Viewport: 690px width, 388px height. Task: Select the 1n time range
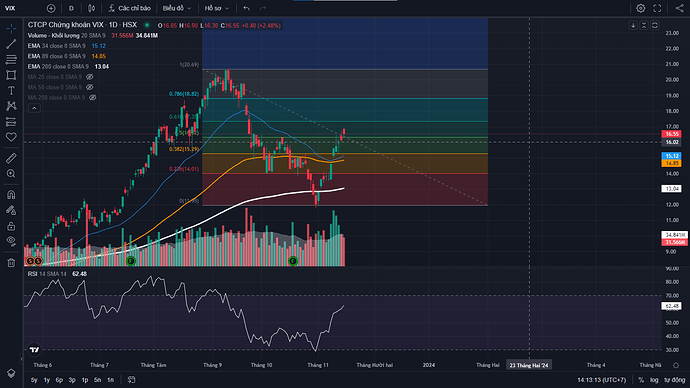pos(110,380)
